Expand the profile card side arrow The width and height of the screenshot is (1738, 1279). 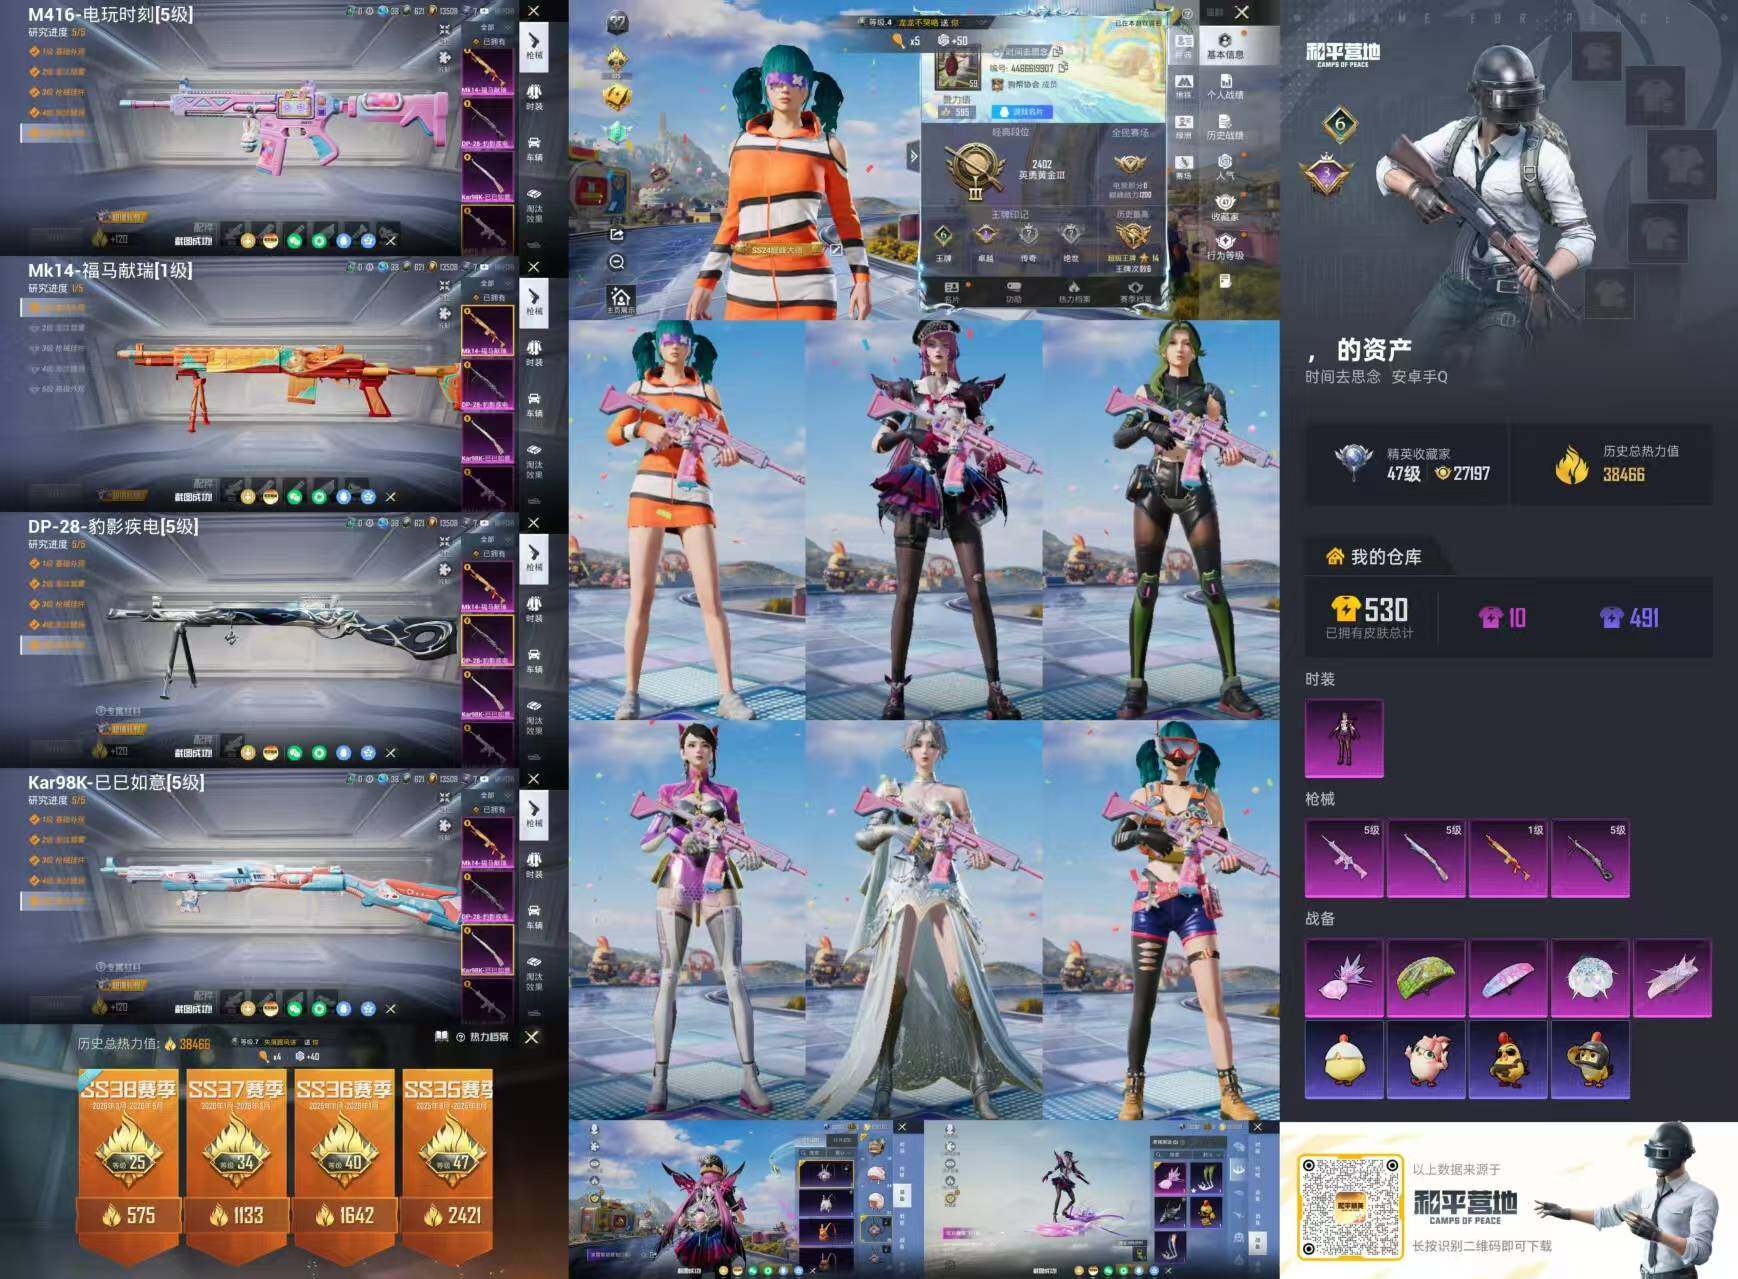coord(913,156)
